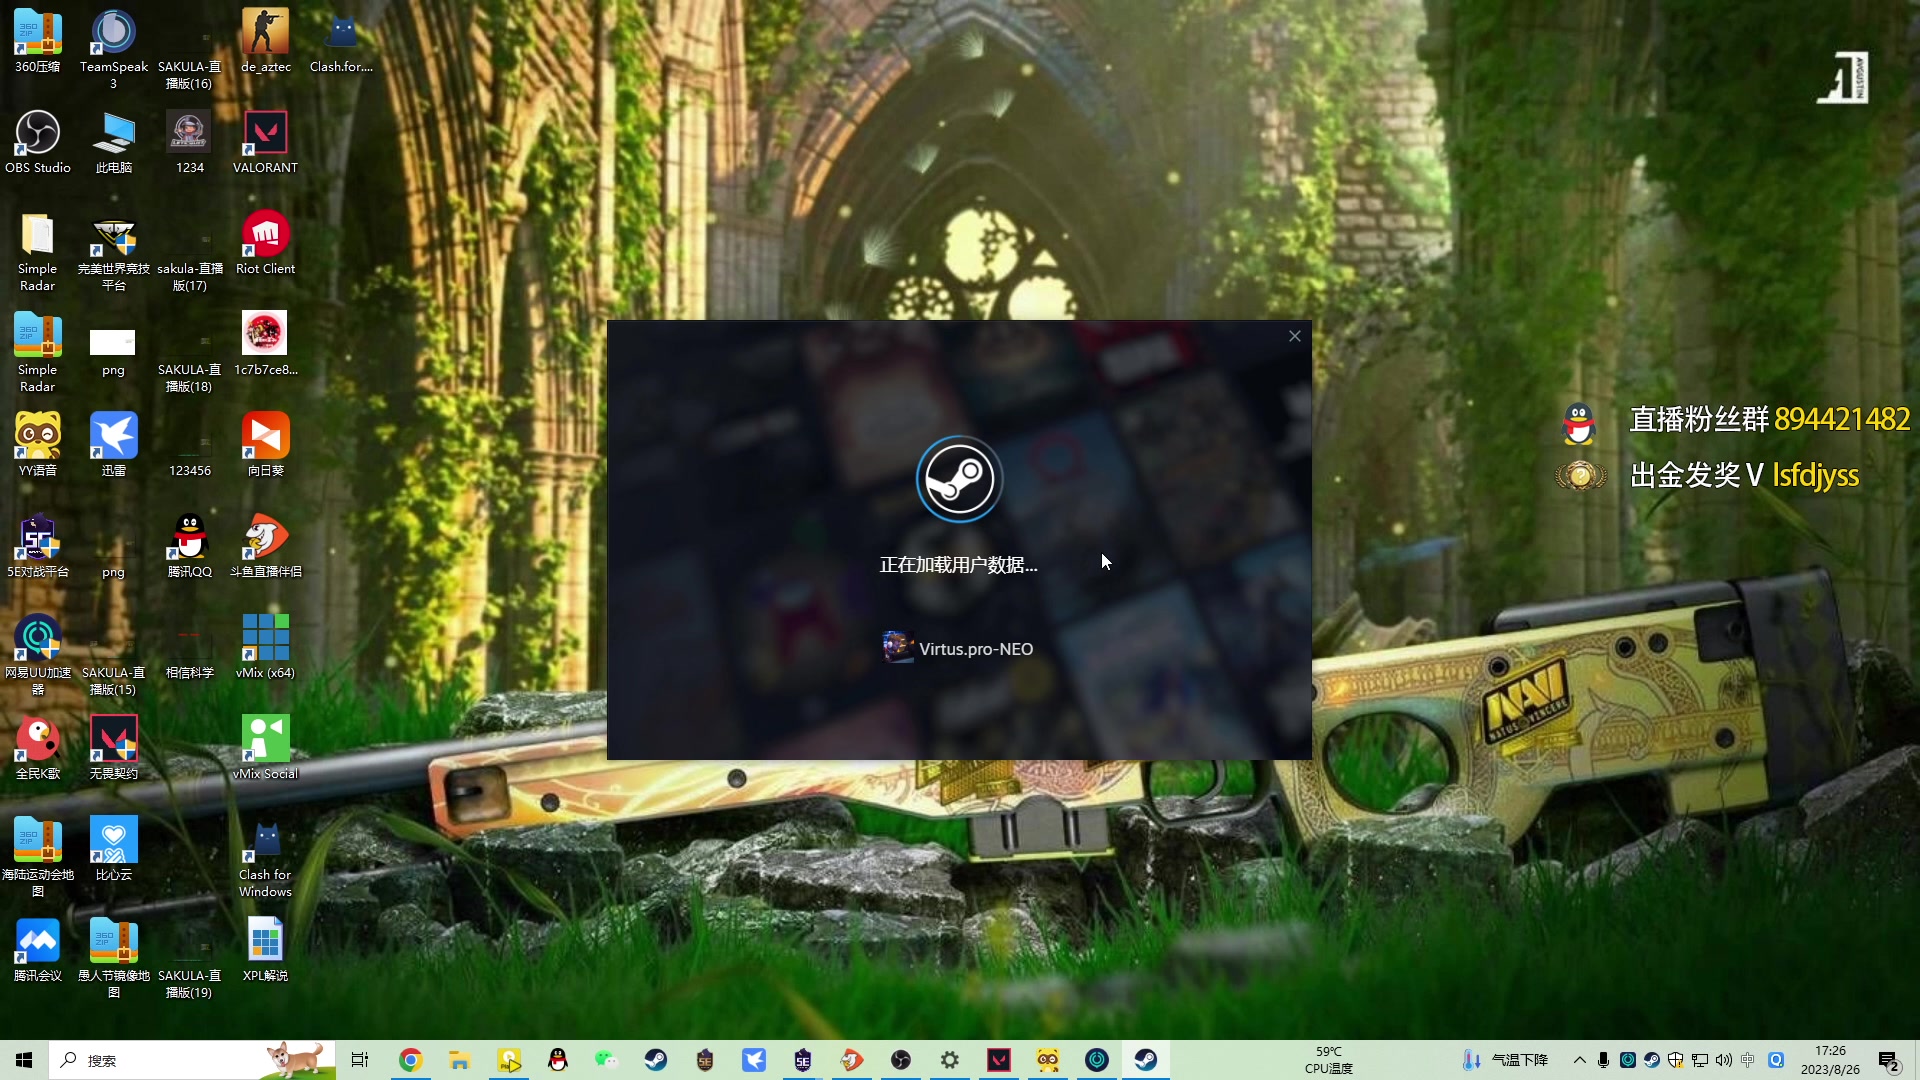Open the 腾讯会议 desktop icon

[x=38, y=950]
